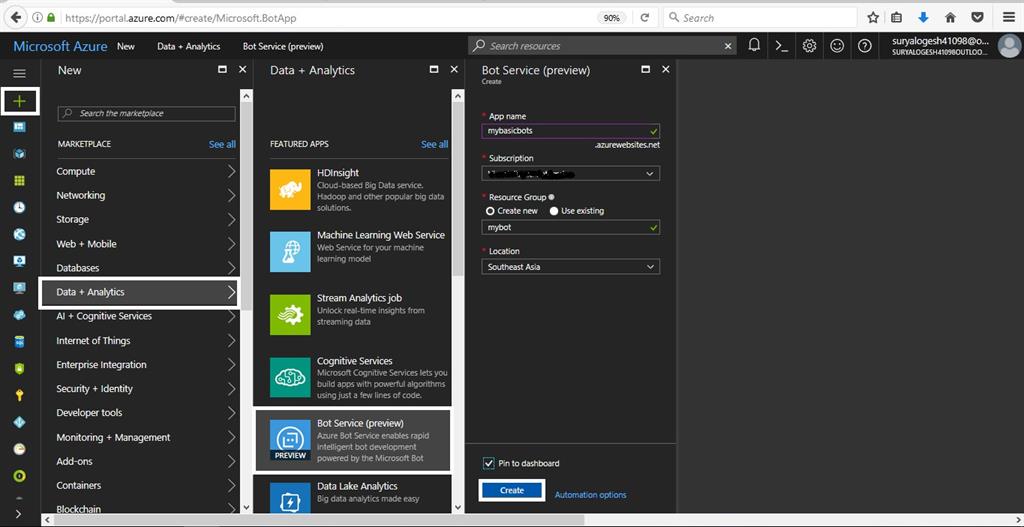Click the browser bookmark star icon
The height and width of the screenshot is (527, 1024).
pyautogui.click(x=873, y=18)
